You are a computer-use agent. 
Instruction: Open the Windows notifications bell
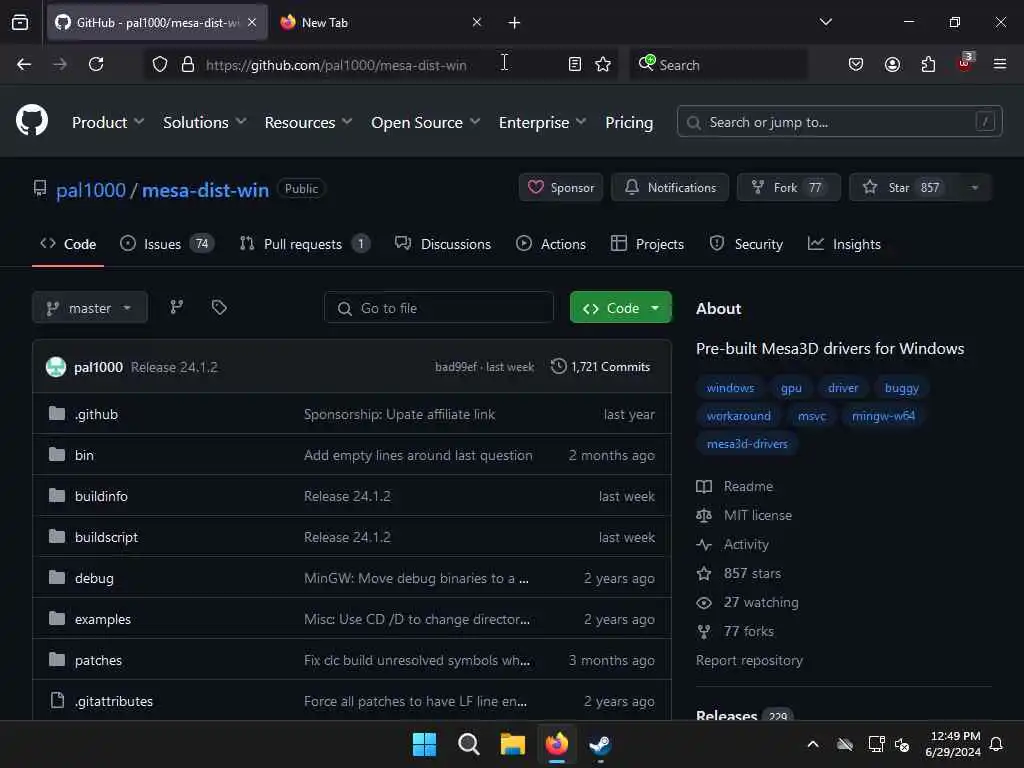tap(997, 744)
